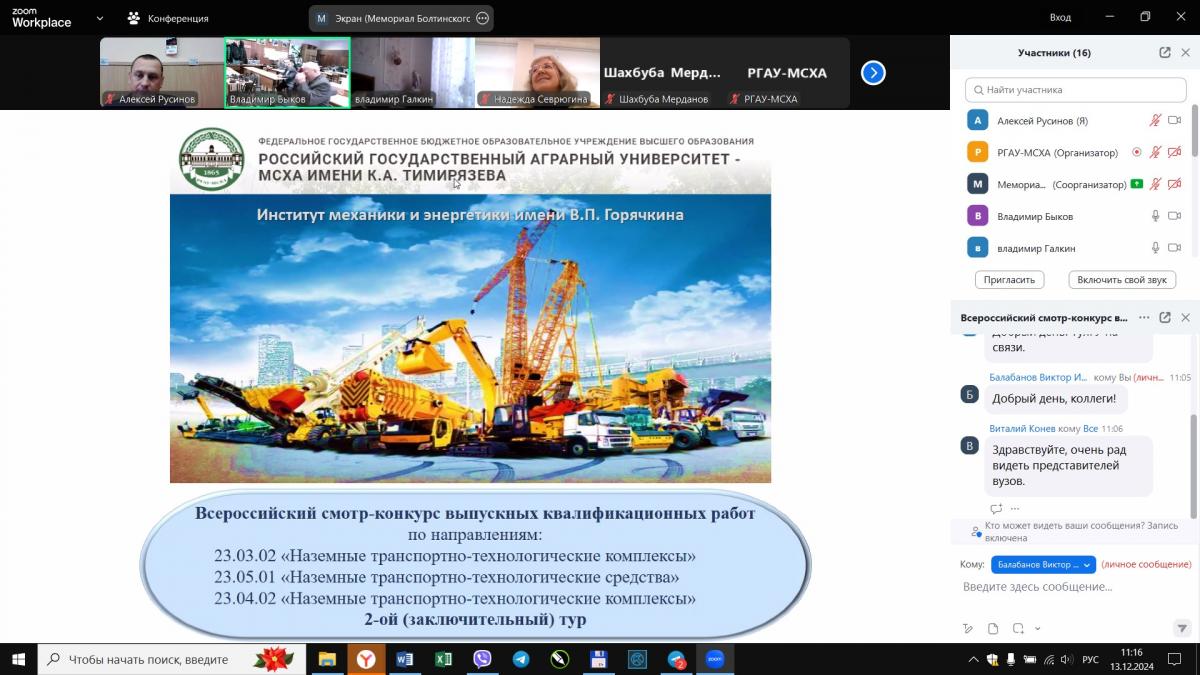This screenshot has height=675, width=1200.
Task: Click disabled camera icon of Мемориа... (Соорганизатор)
Action: (1175, 184)
